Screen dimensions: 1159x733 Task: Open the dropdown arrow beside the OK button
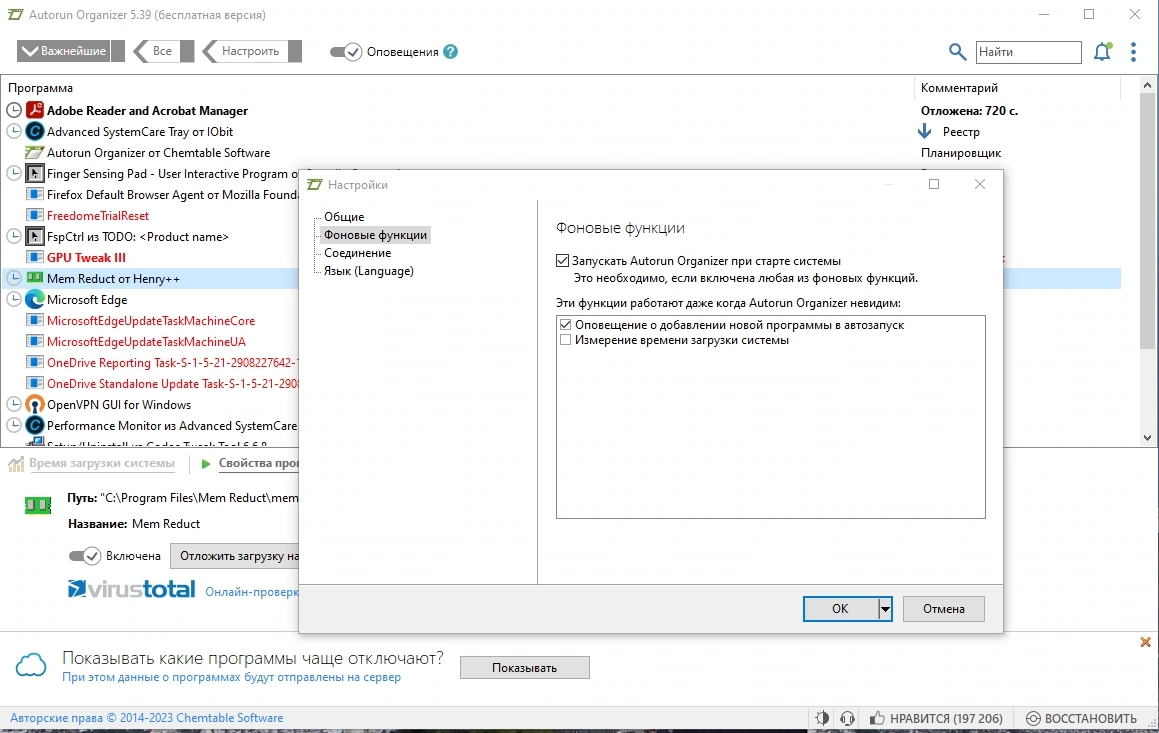885,609
